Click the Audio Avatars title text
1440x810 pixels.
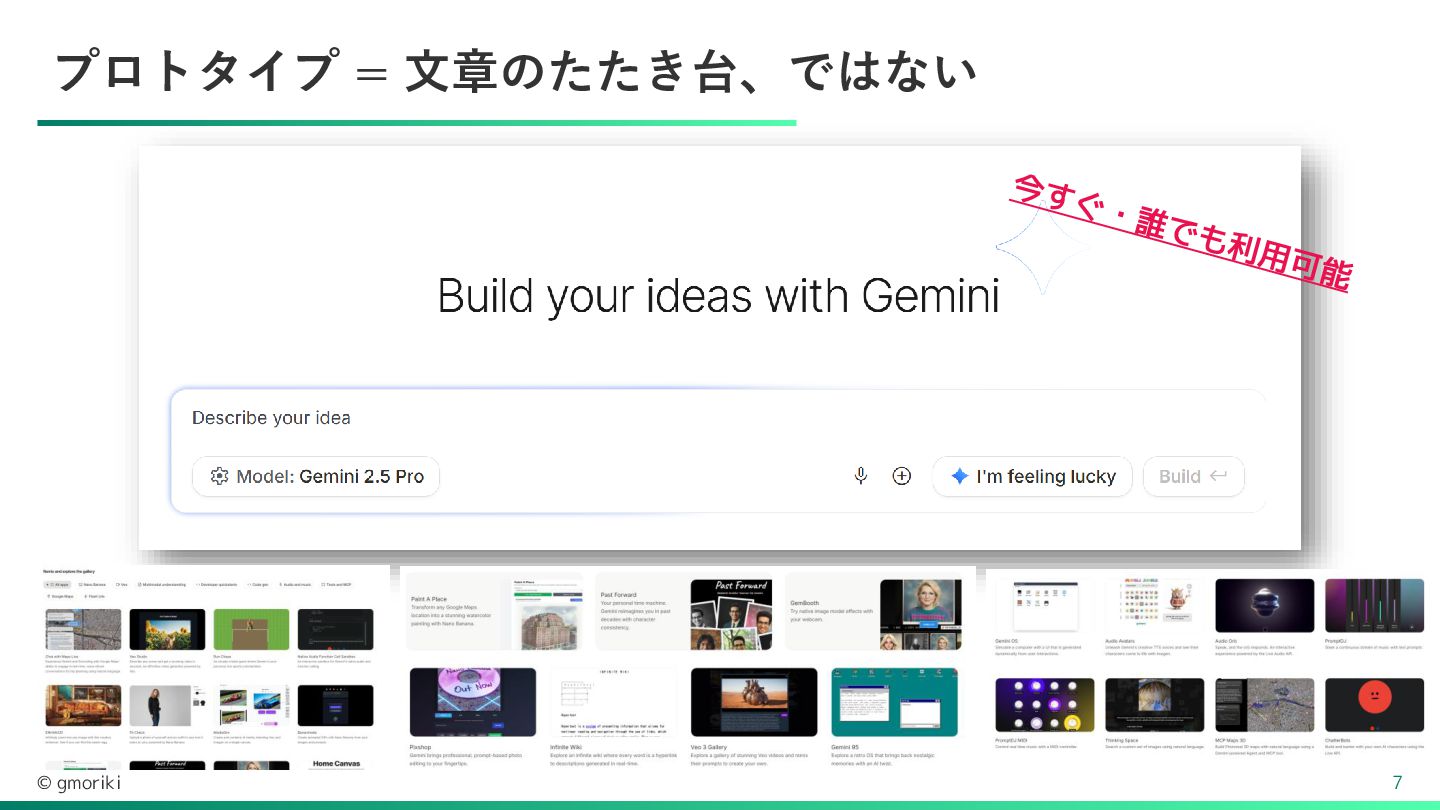[1122, 641]
